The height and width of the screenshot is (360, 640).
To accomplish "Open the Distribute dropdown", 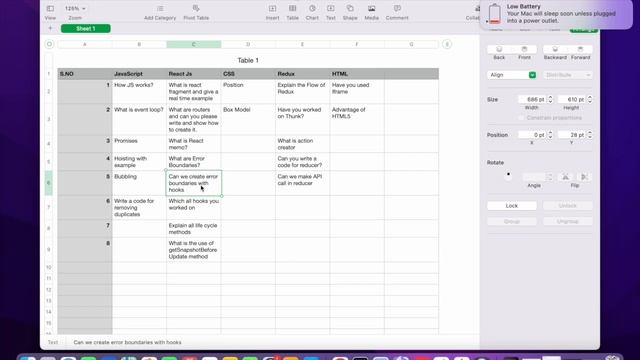I will tap(567, 75).
